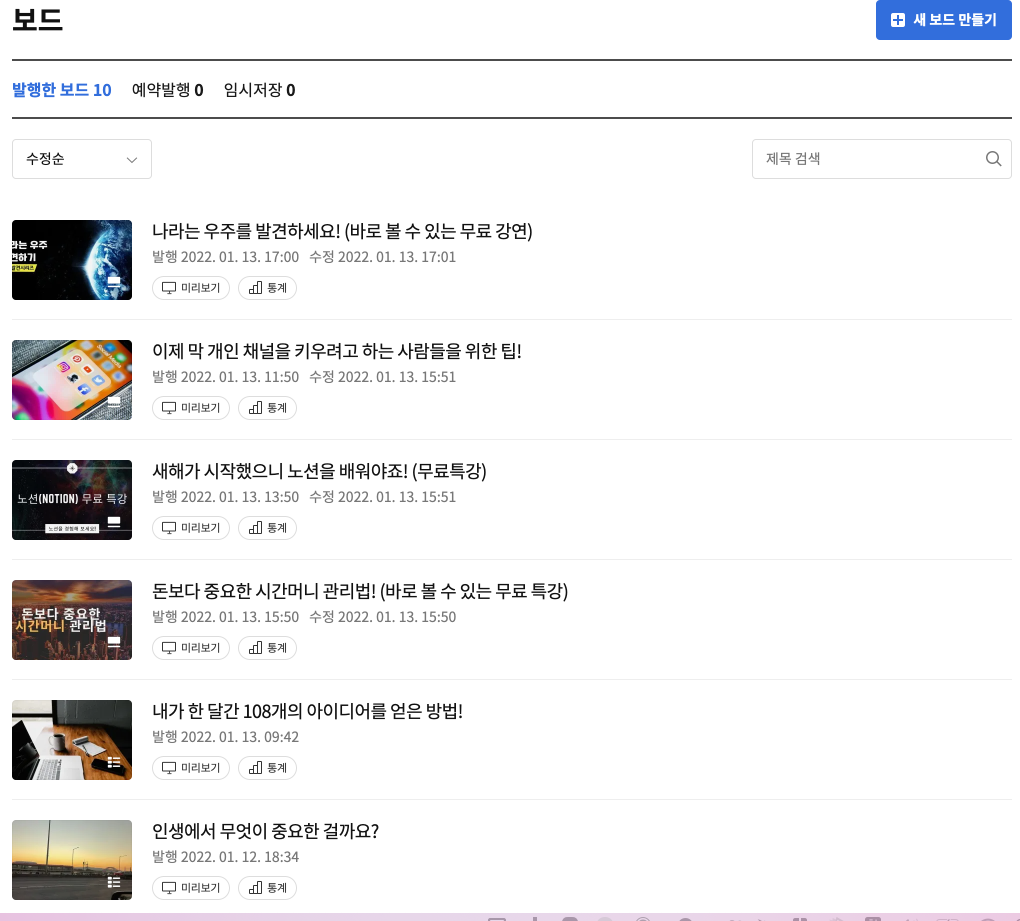Click 미리보기 on the channel-growth tips post
This screenshot has height=921, width=1020.
tap(190, 408)
